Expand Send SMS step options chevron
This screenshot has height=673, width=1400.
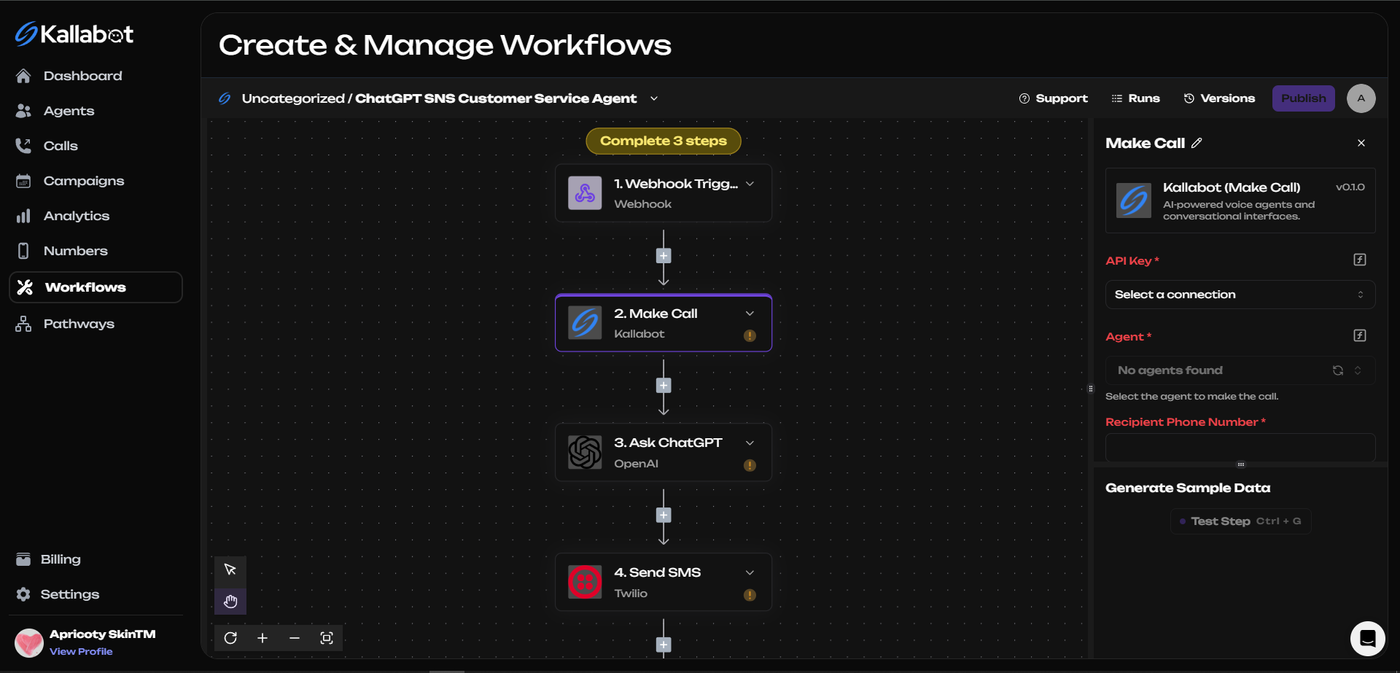750,573
